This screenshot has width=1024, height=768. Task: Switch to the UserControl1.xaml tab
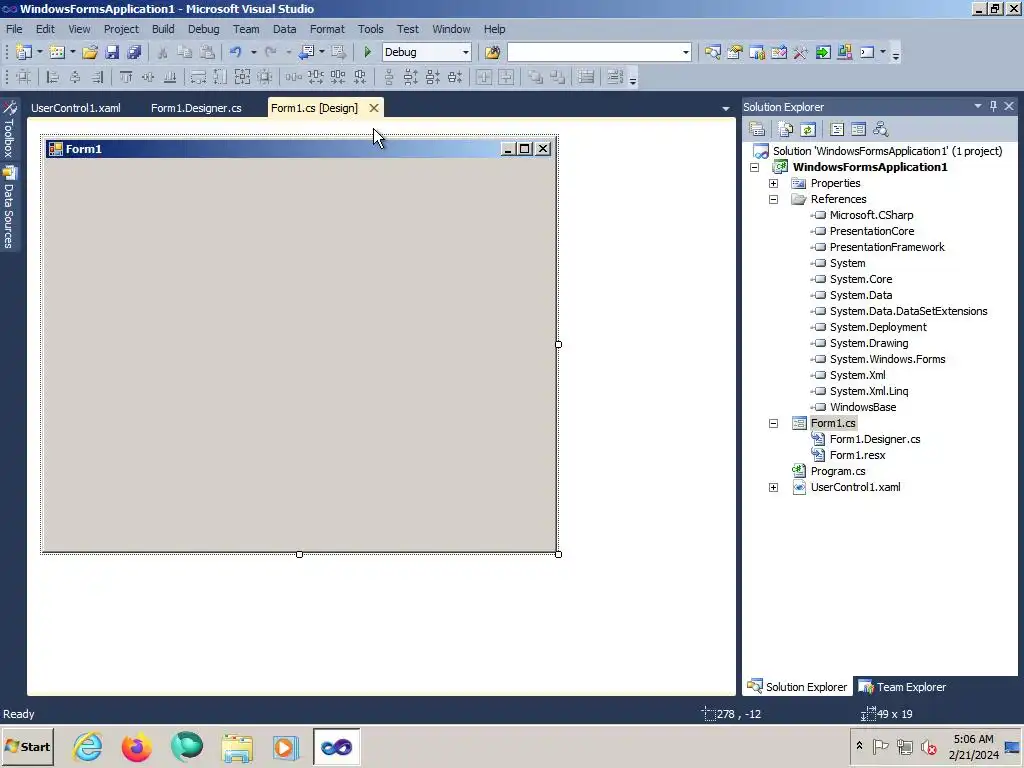click(76, 108)
